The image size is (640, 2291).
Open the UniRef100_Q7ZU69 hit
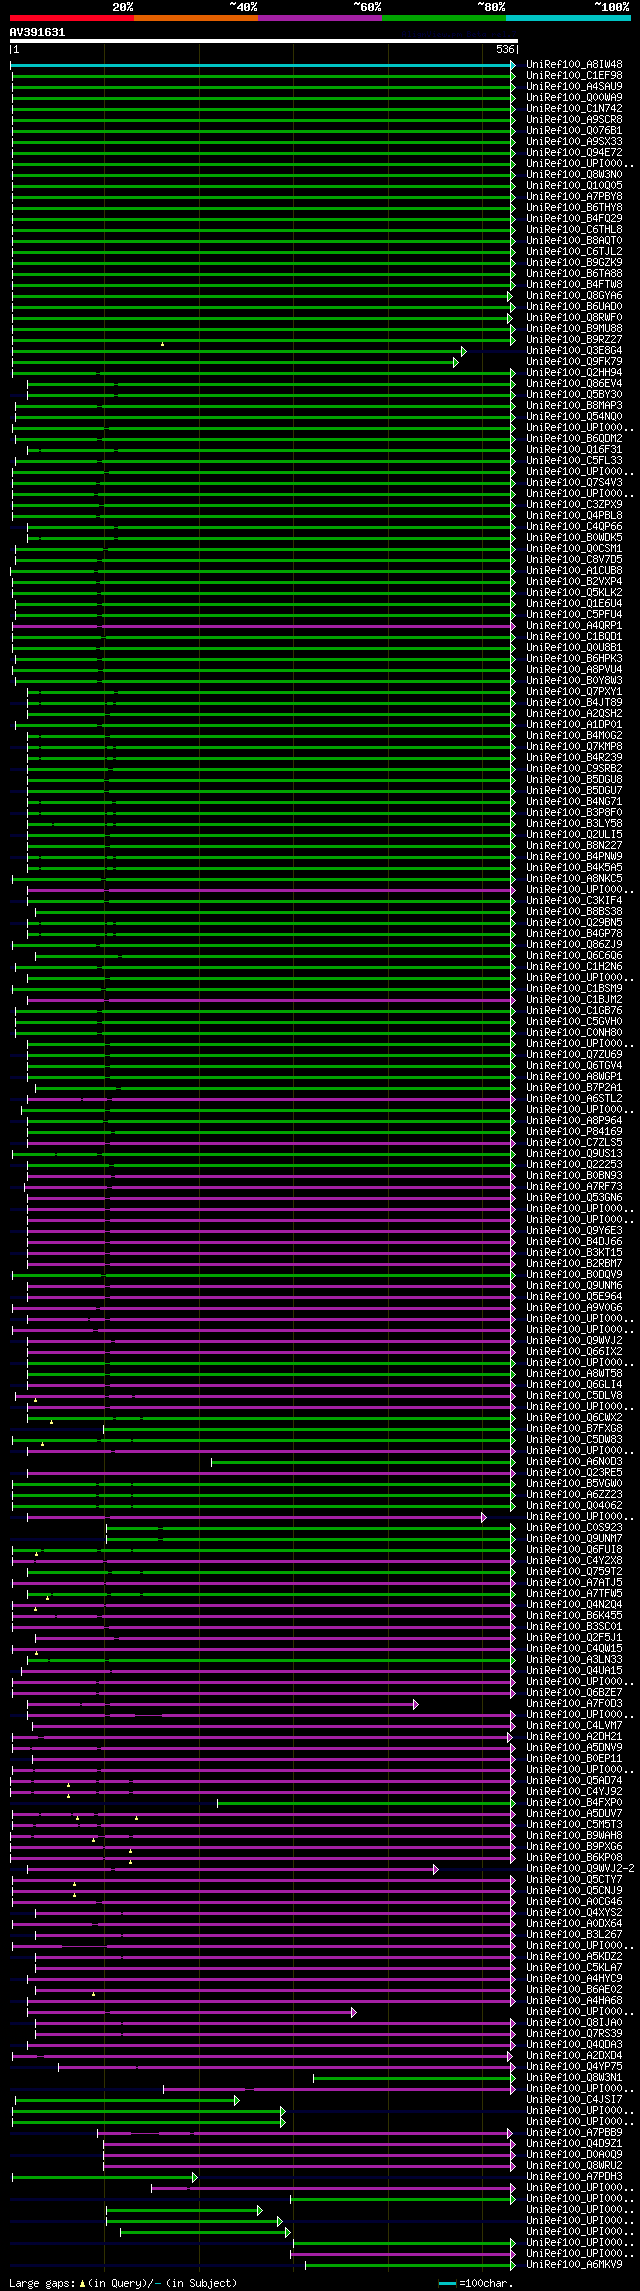pyautogui.click(x=574, y=1055)
